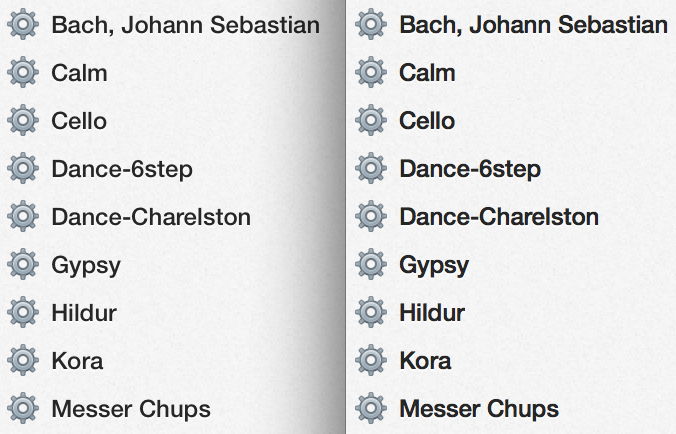The image size is (676, 434).
Task: Click the Kora gear icon in the left list
Action: pos(23,360)
